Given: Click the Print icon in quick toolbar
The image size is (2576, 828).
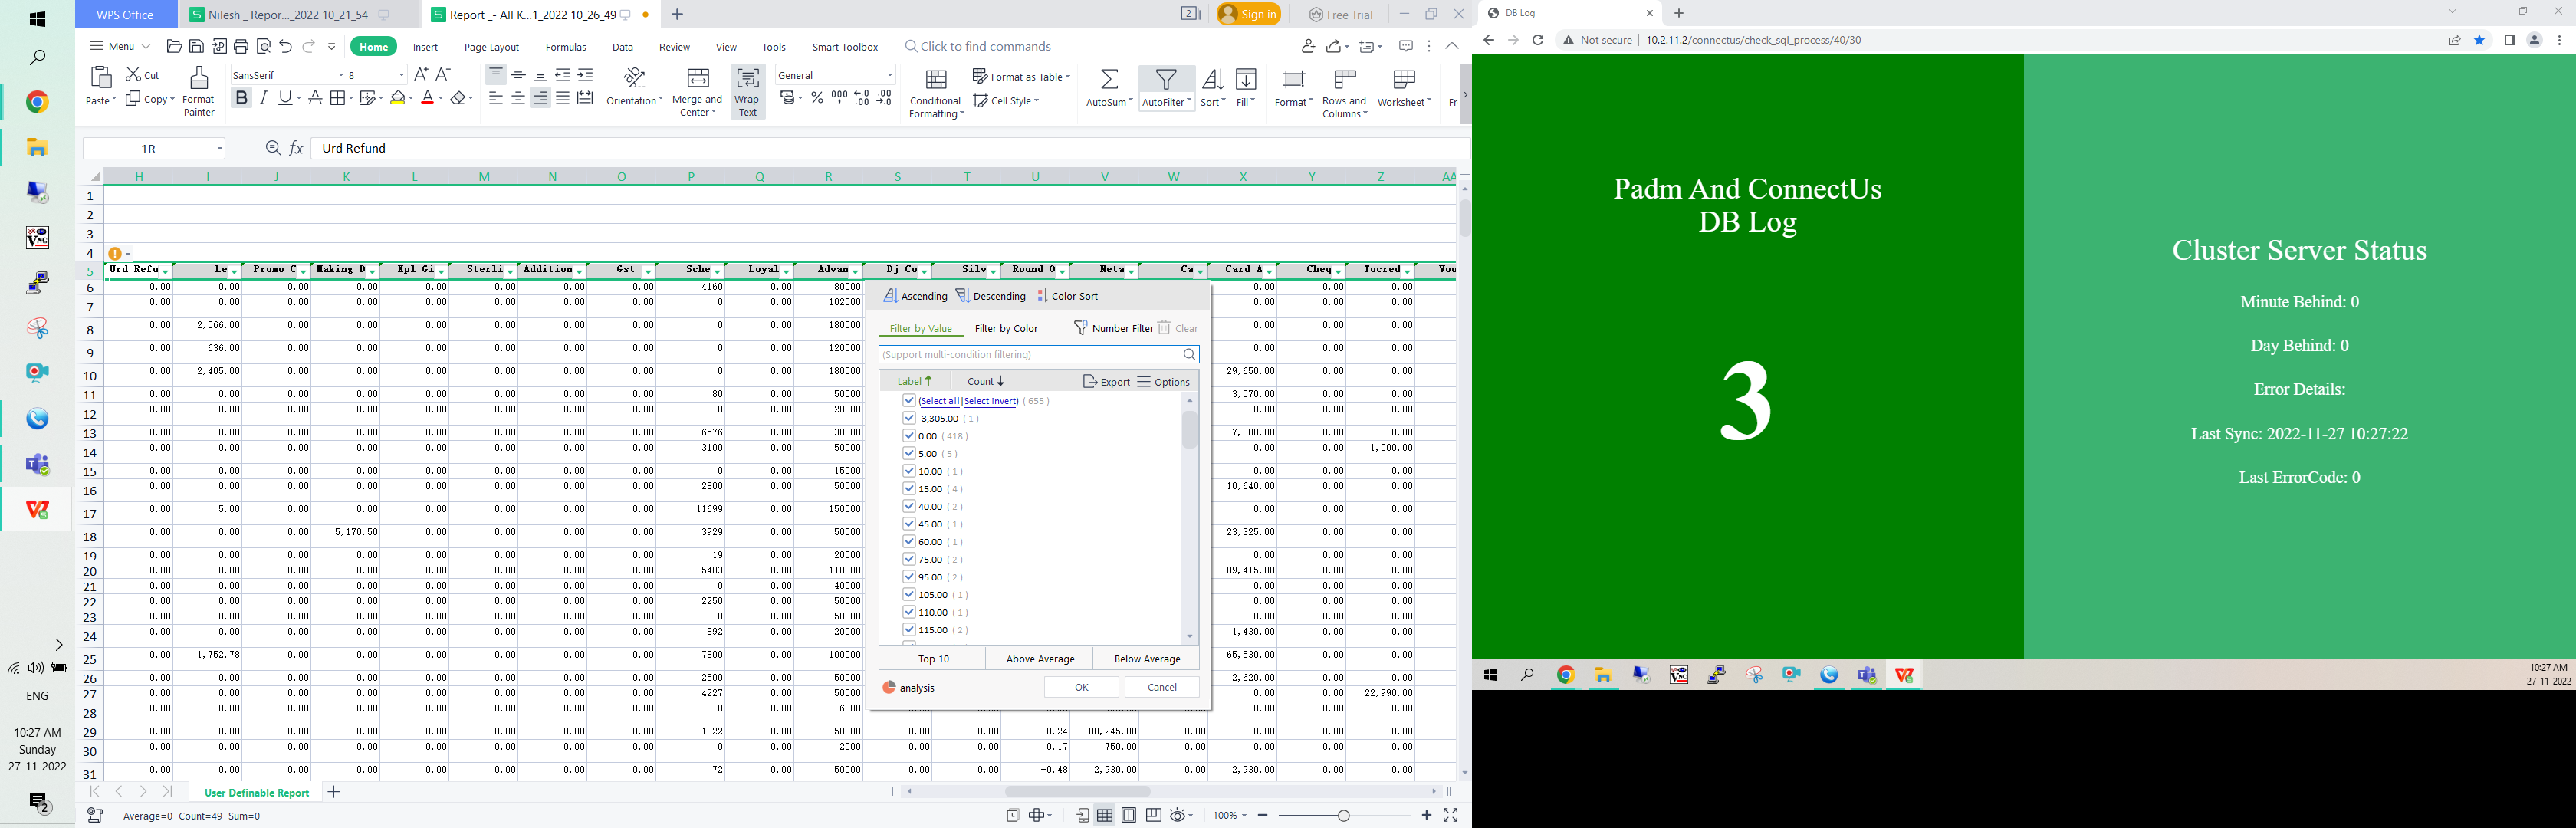Looking at the screenshot, I should 241,46.
